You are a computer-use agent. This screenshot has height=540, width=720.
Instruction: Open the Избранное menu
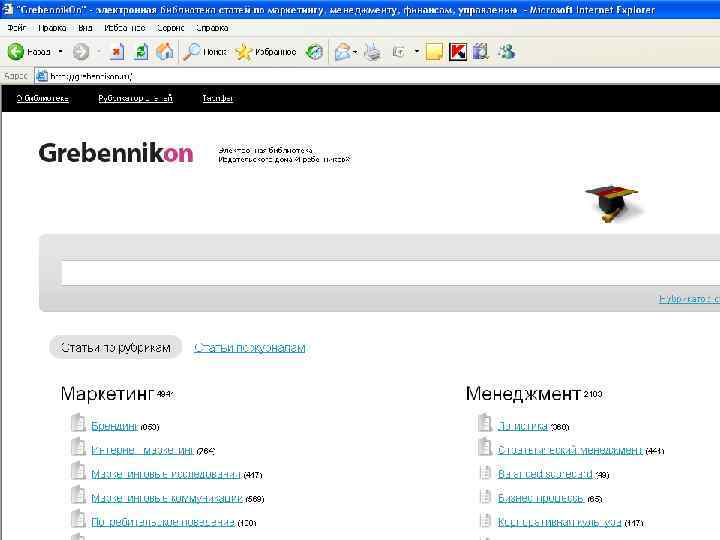coord(124,28)
